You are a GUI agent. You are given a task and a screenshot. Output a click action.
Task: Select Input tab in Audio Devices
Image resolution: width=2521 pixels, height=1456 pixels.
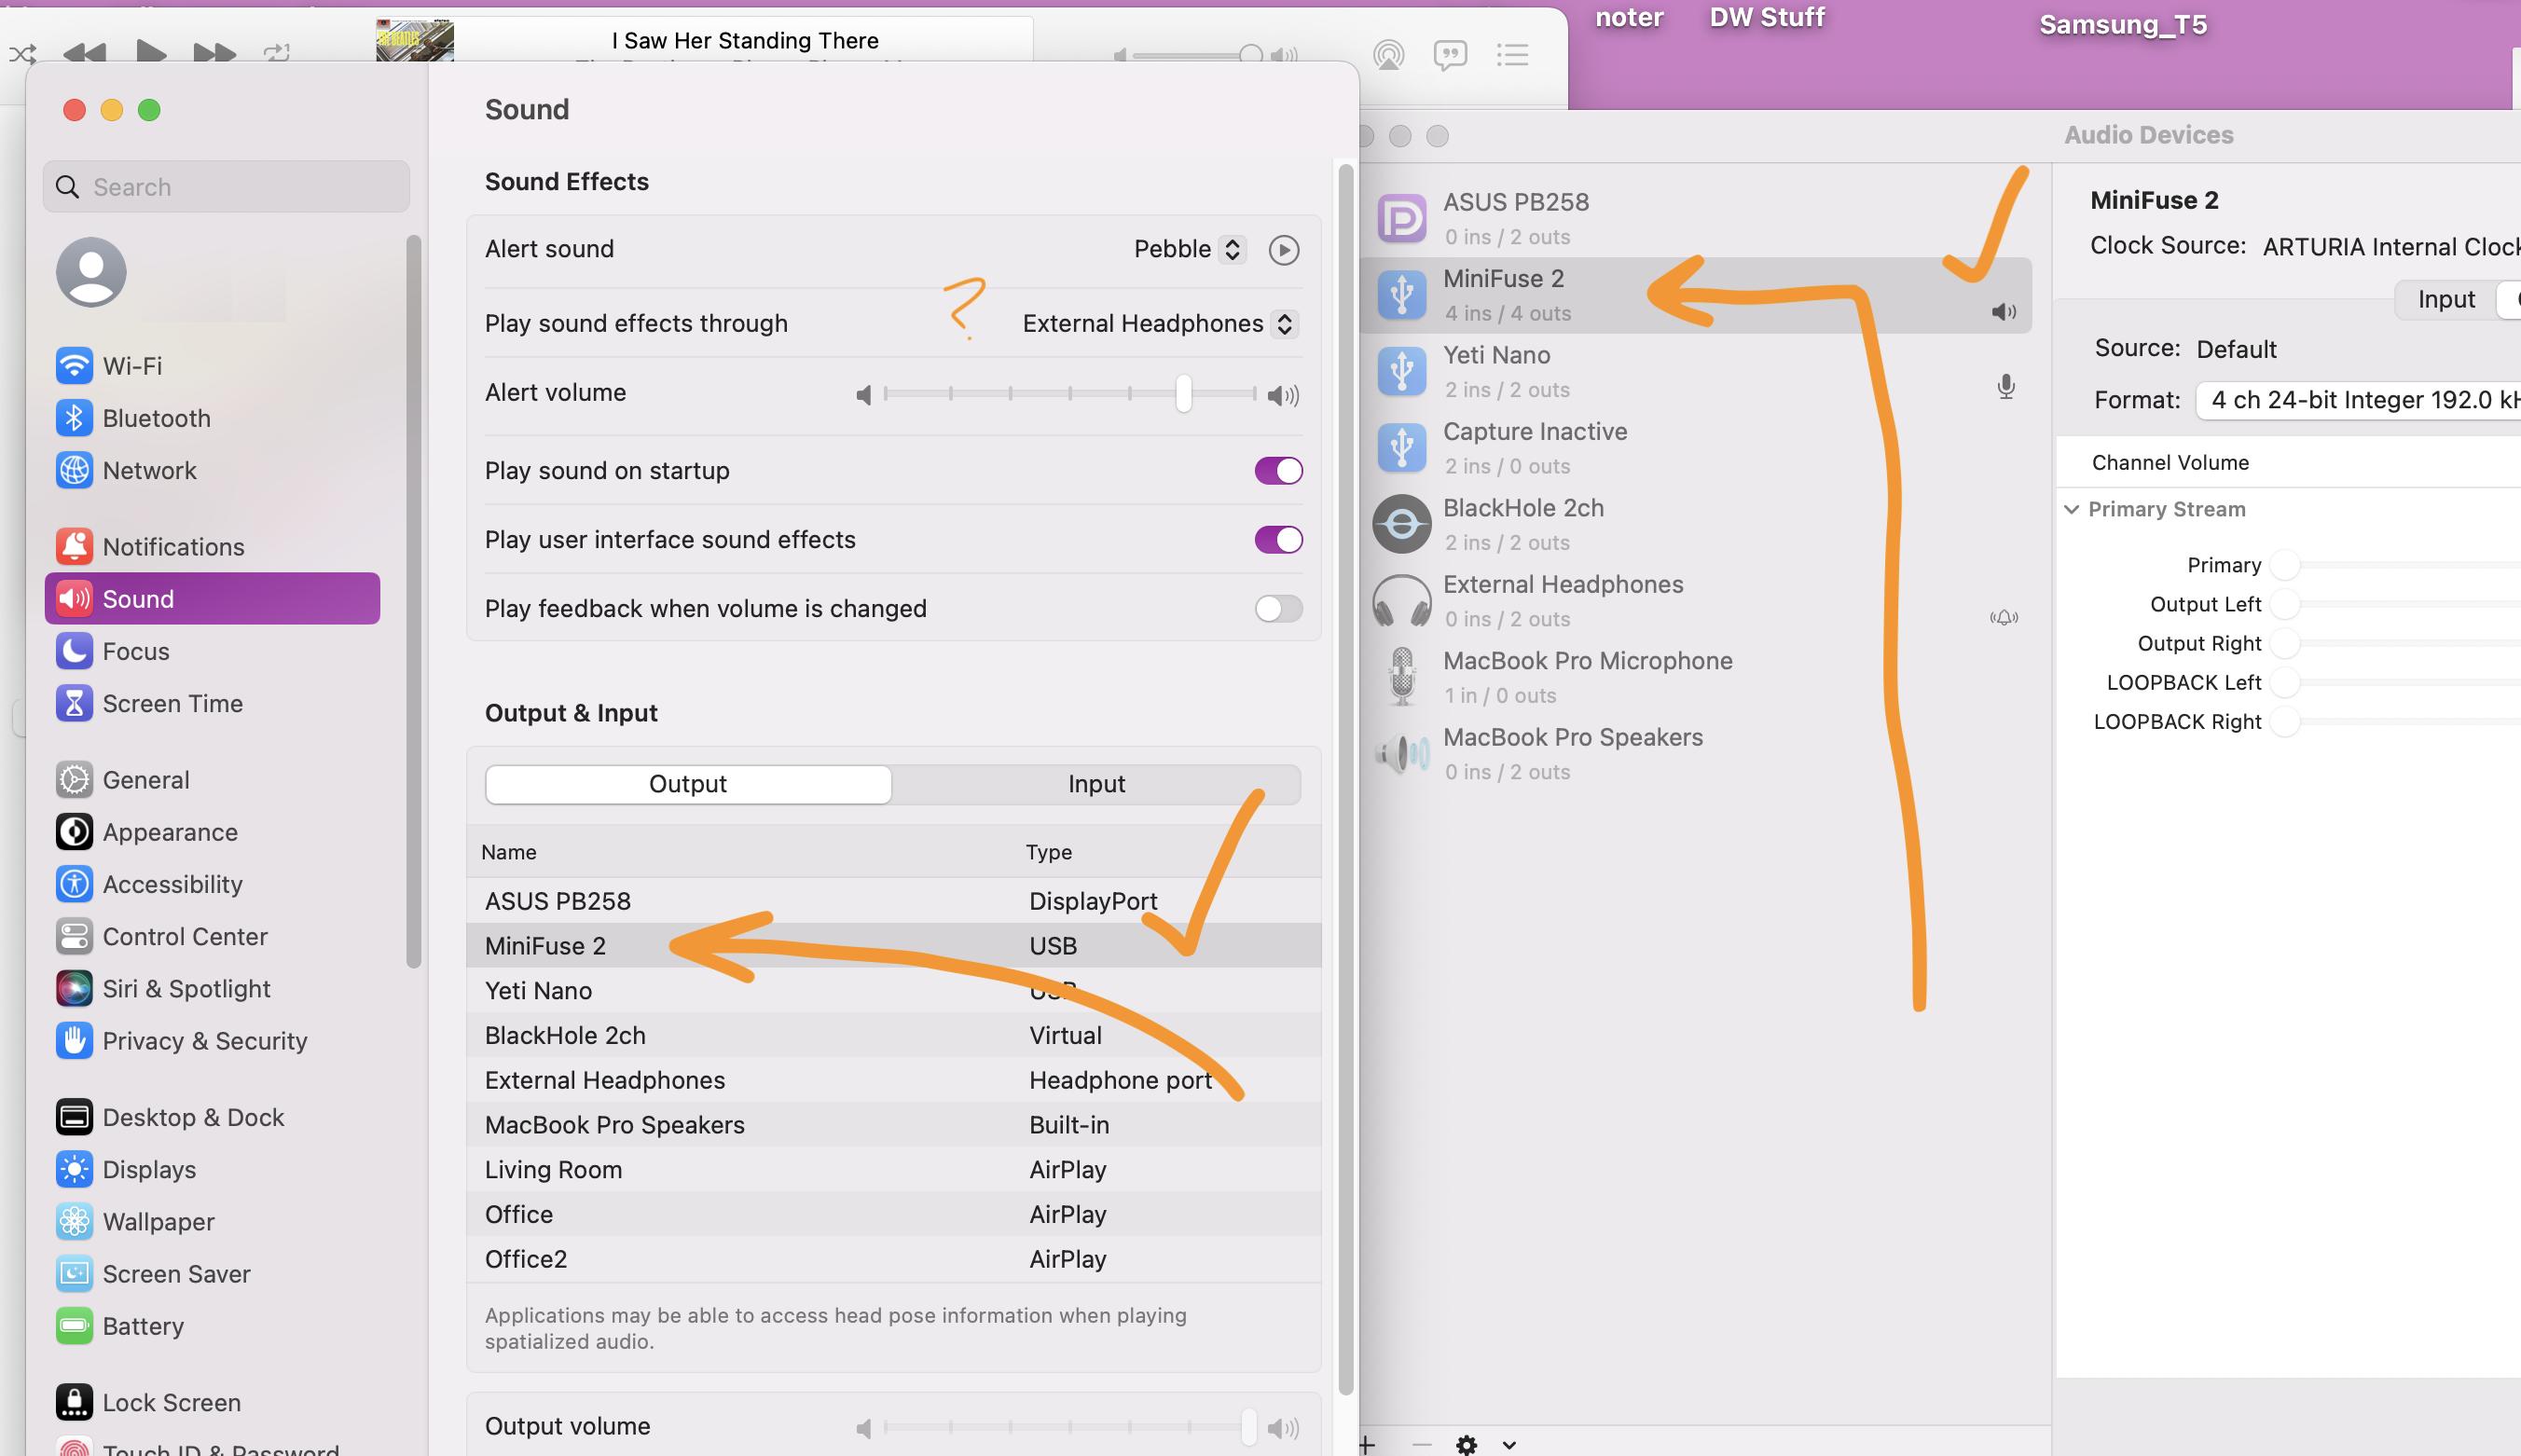click(x=2446, y=299)
